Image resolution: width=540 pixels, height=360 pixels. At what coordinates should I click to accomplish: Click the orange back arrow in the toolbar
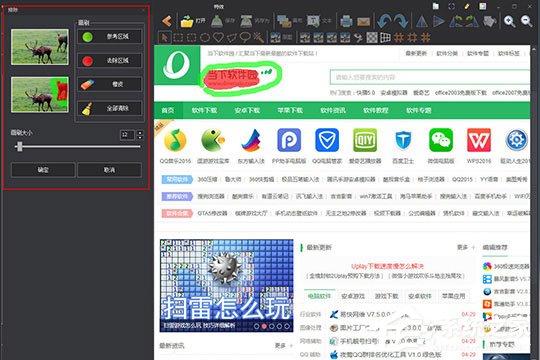tap(167, 21)
